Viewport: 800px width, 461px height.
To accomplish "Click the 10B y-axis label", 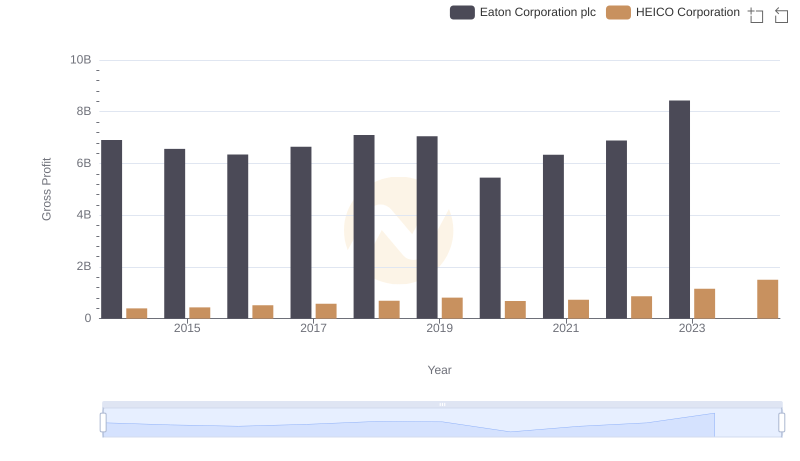I will tap(81, 60).
